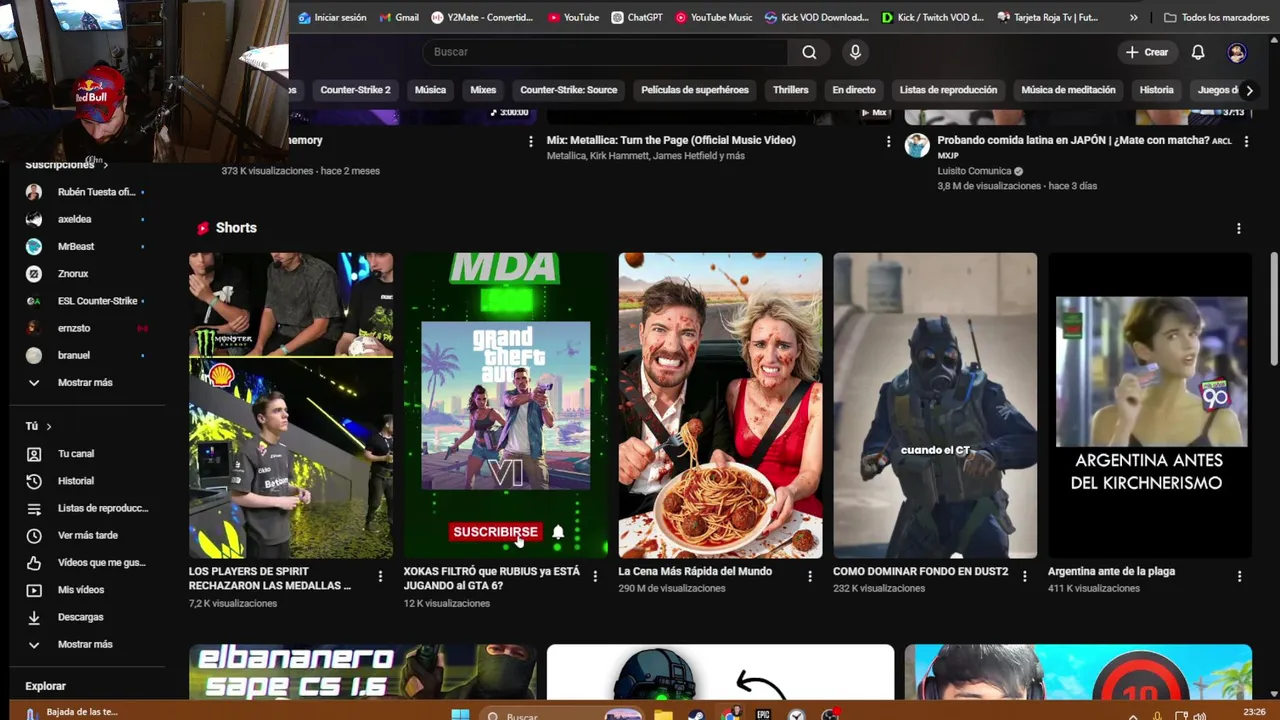Open Windows Start menu
1280x720 pixels.
pos(460,714)
